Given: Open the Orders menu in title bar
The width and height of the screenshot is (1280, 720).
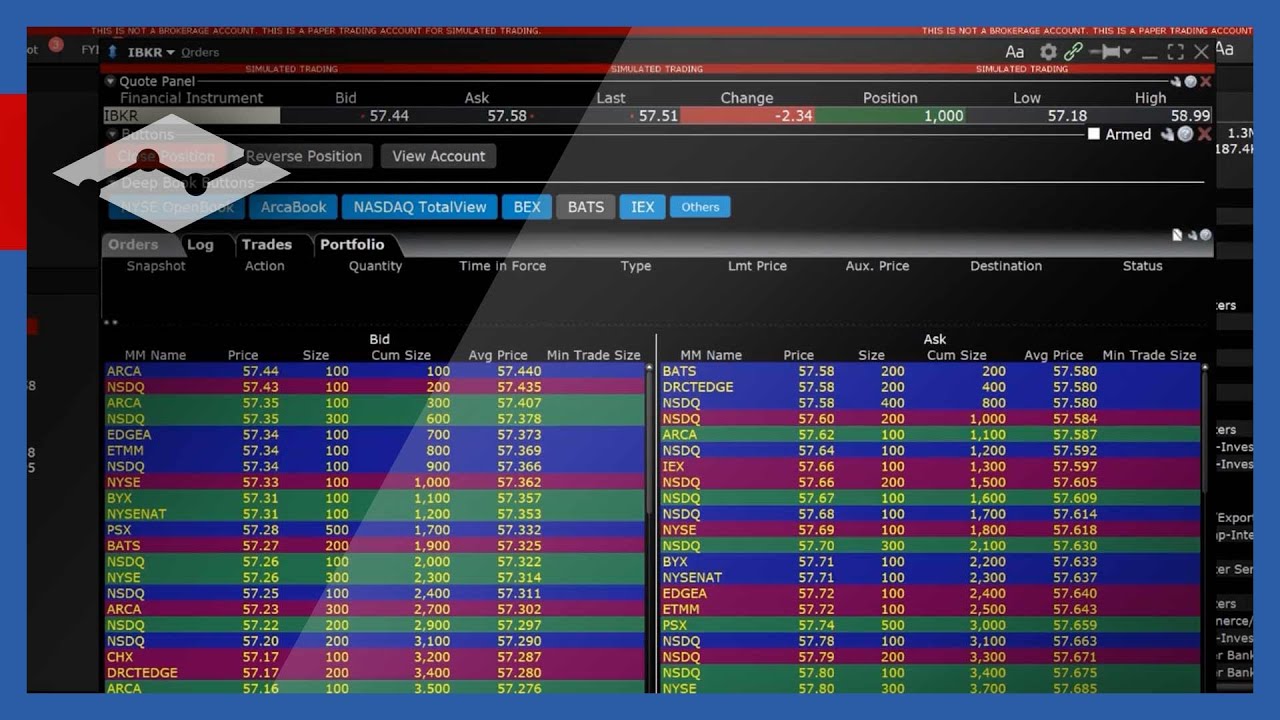Looking at the screenshot, I should [x=200, y=52].
